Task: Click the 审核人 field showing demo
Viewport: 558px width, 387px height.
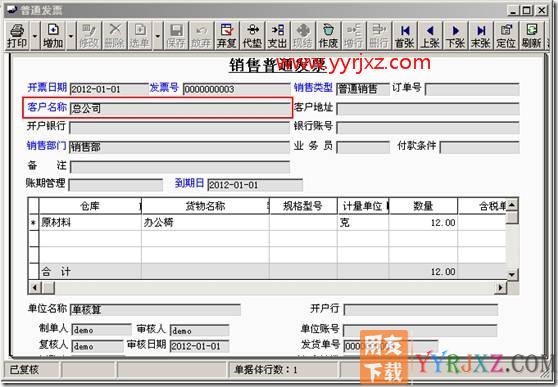Action: point(199,330)
